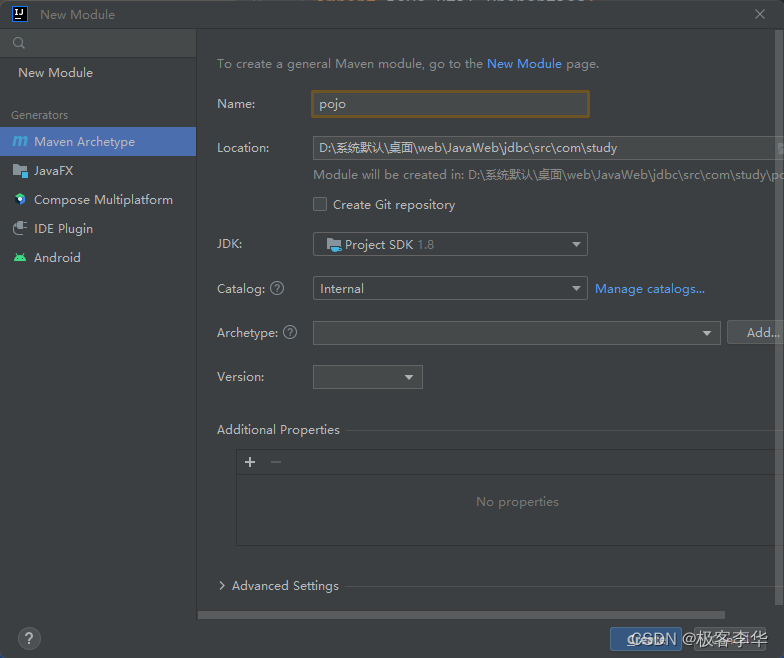Viewport: 784px width, 658px height.
Task: Focus the Name field containing pojo
Action: coord(450,104)
